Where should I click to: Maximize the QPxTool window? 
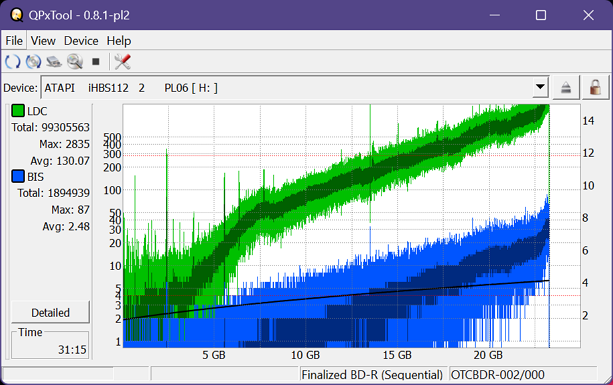pyautogui.click(x=541, y=15)
